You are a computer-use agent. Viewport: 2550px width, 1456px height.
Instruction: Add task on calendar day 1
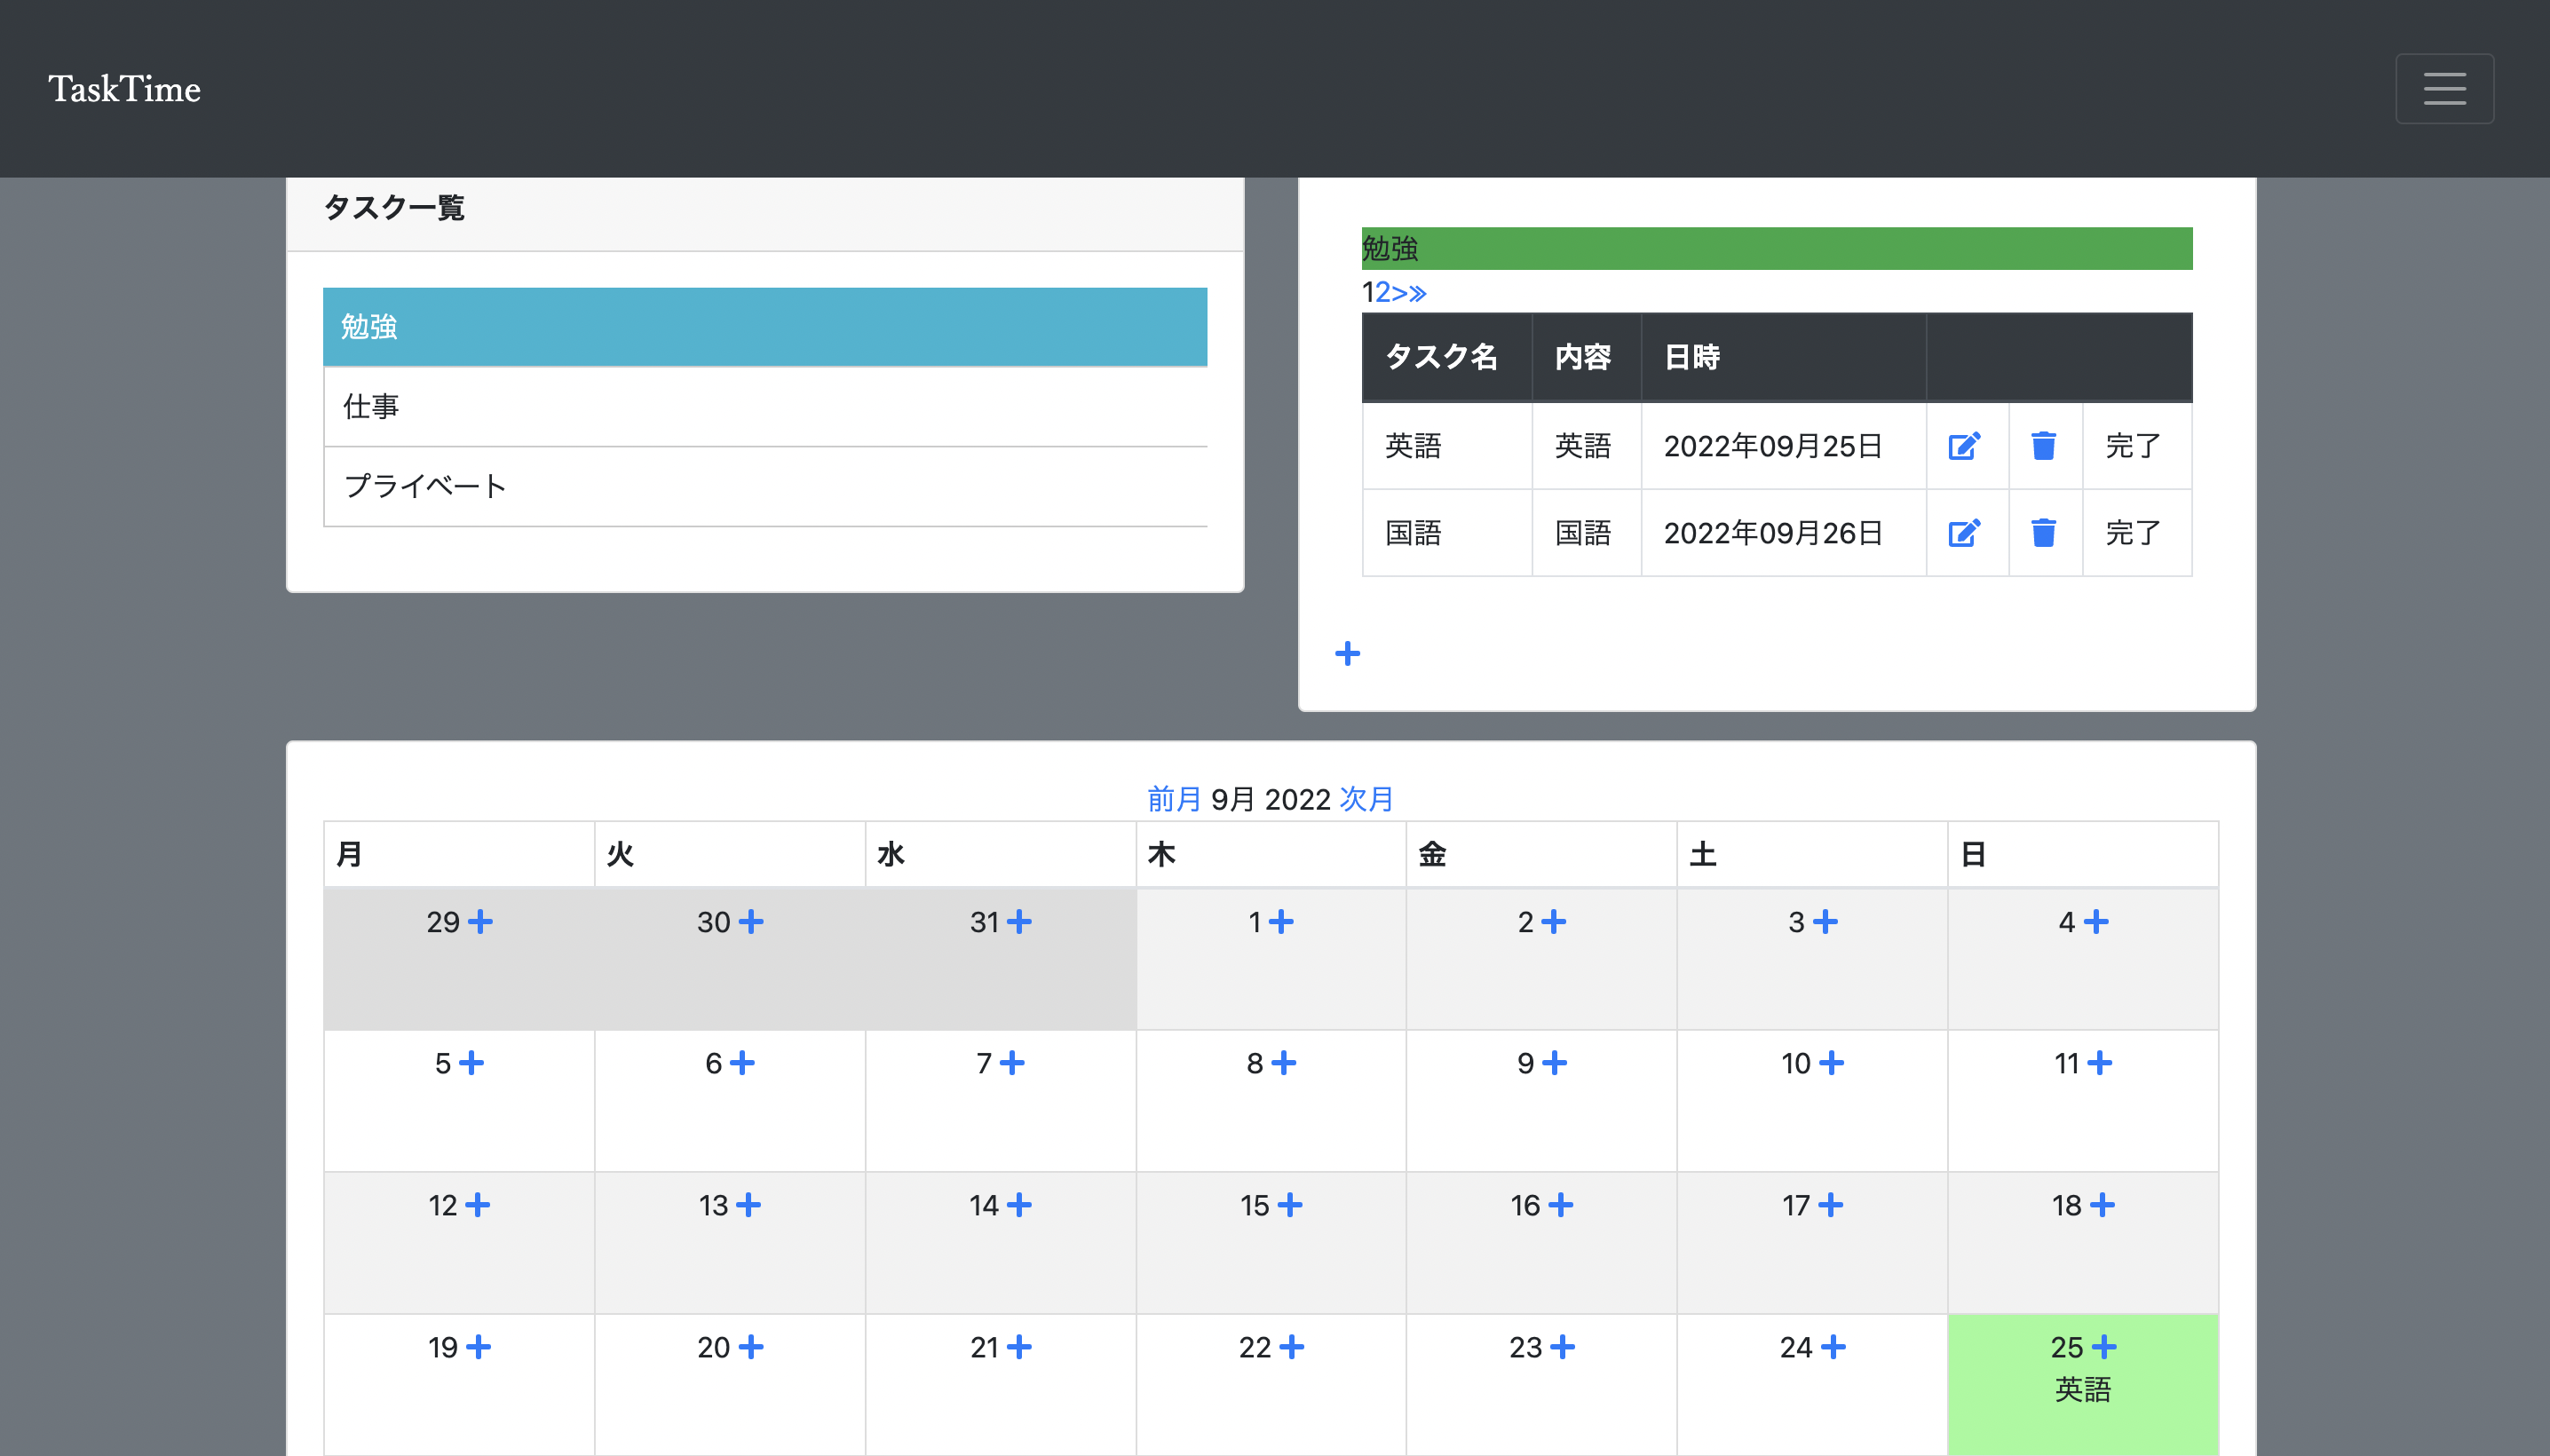[1281, 921]
